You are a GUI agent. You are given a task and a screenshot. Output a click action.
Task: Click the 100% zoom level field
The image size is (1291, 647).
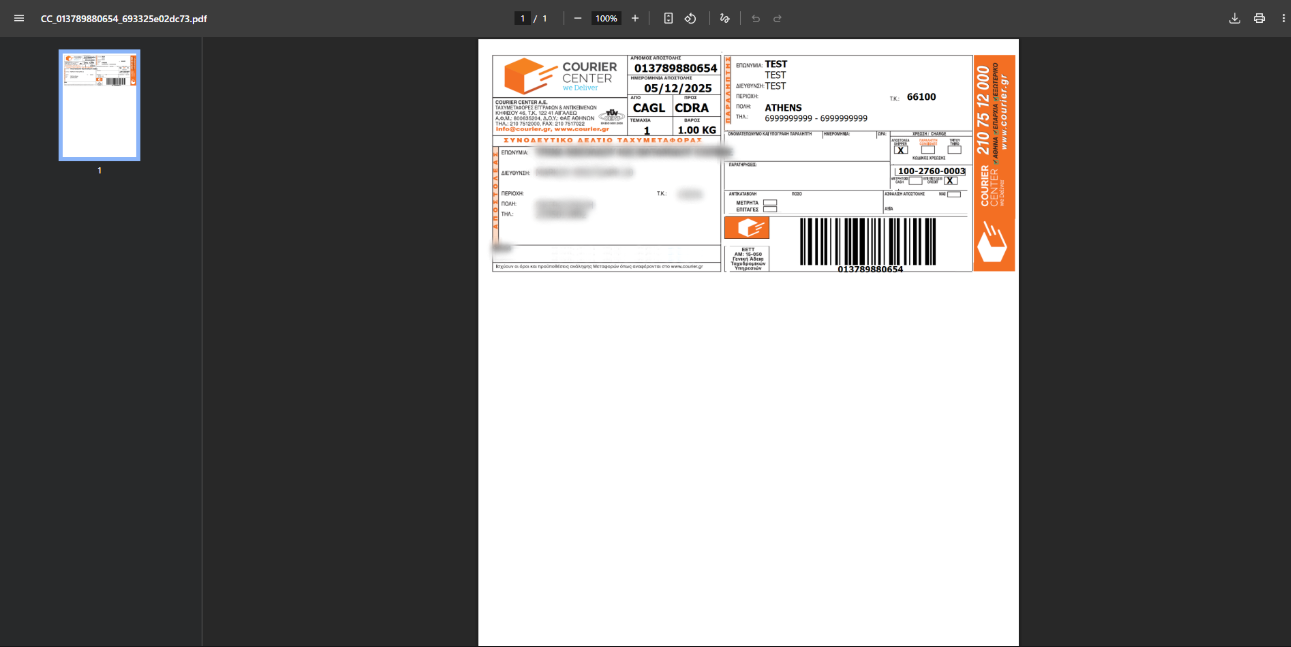point(606,18)
